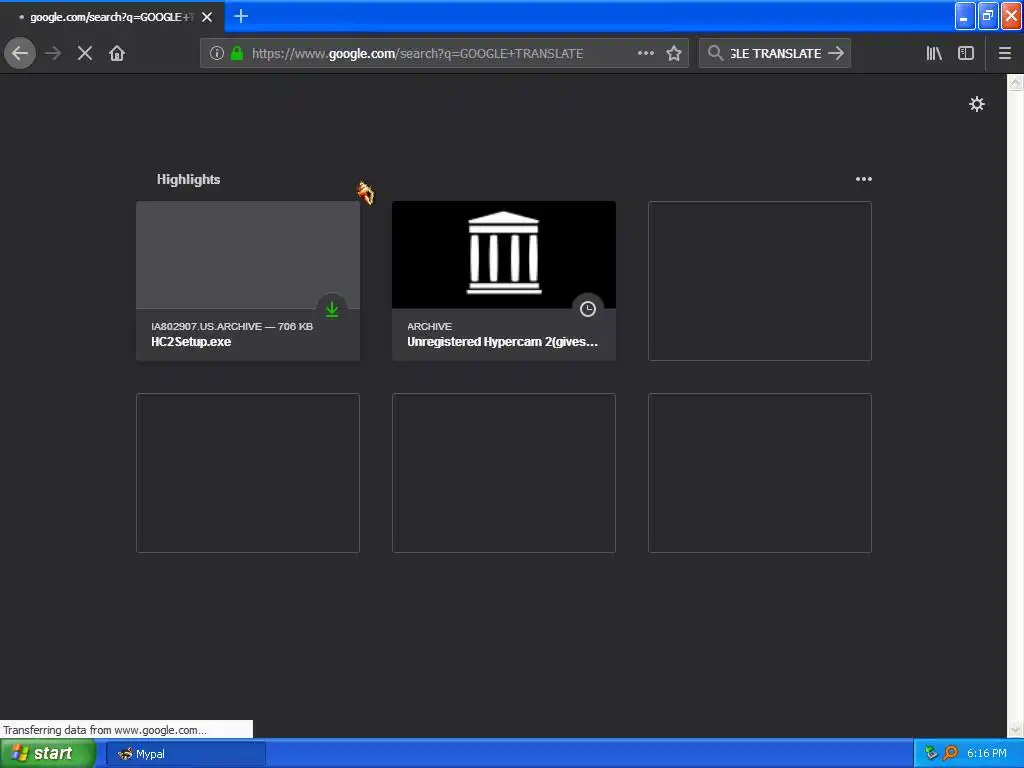Go back to the previous page

20,54
